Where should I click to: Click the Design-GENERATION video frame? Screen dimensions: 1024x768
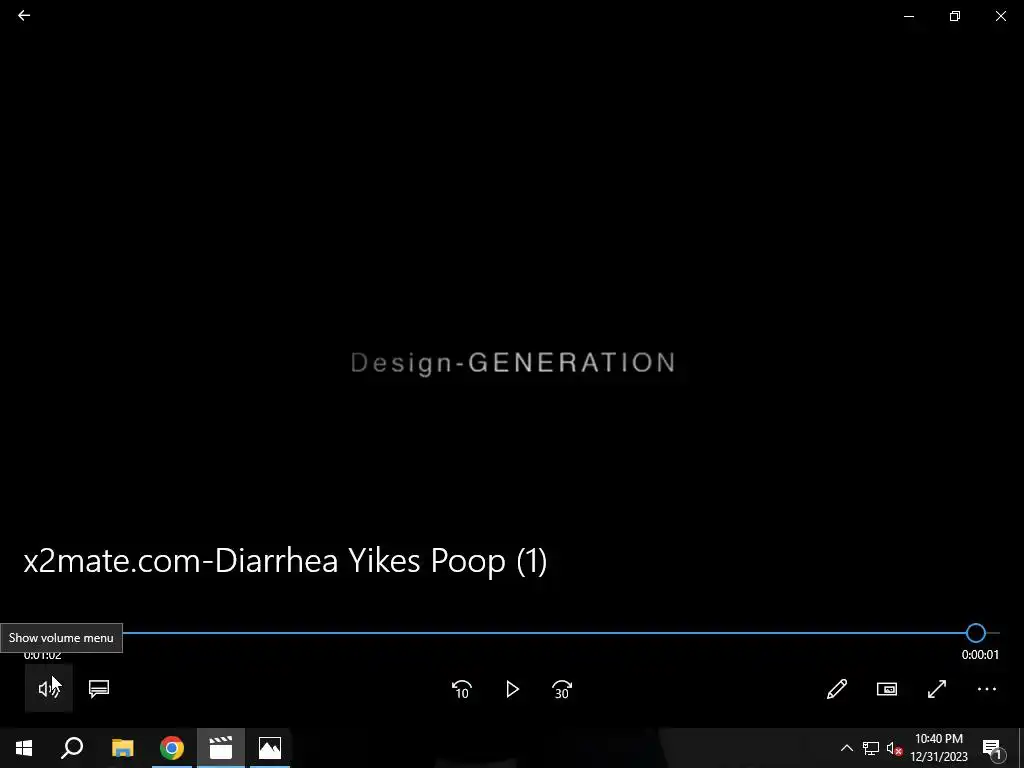(x=513, y=362)
